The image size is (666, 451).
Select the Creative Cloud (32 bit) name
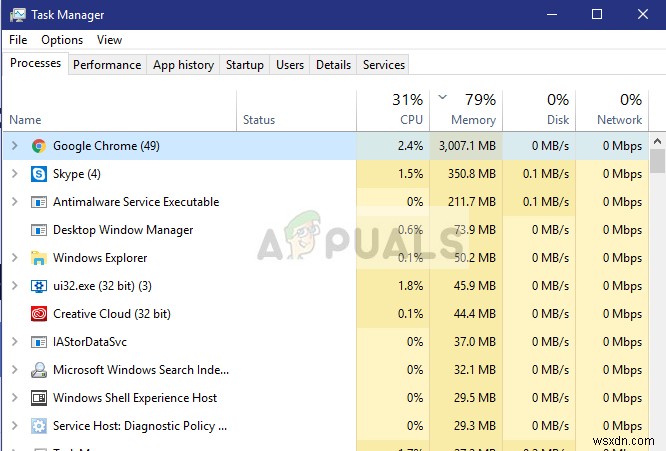click(x=112, y=314)
